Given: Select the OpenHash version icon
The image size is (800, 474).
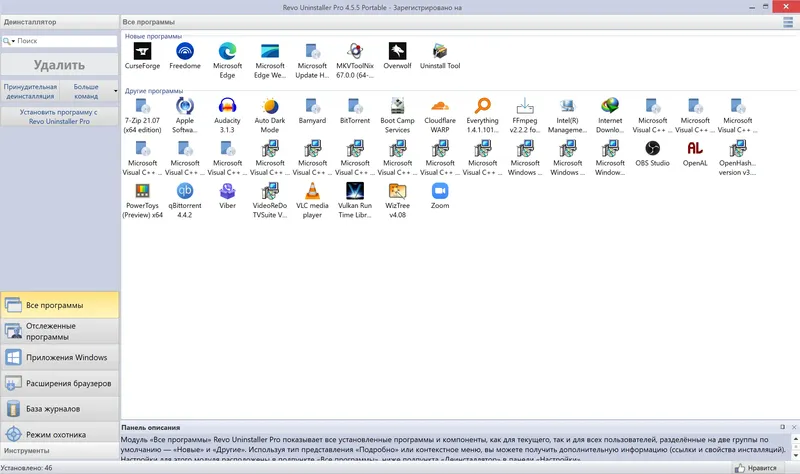Looking at the screenshot, I should tap(738, 148).
